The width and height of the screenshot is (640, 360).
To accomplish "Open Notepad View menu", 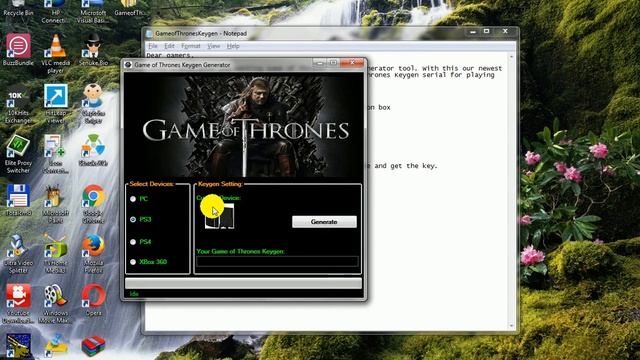I will pyautogui.click(x=213, y=46).
